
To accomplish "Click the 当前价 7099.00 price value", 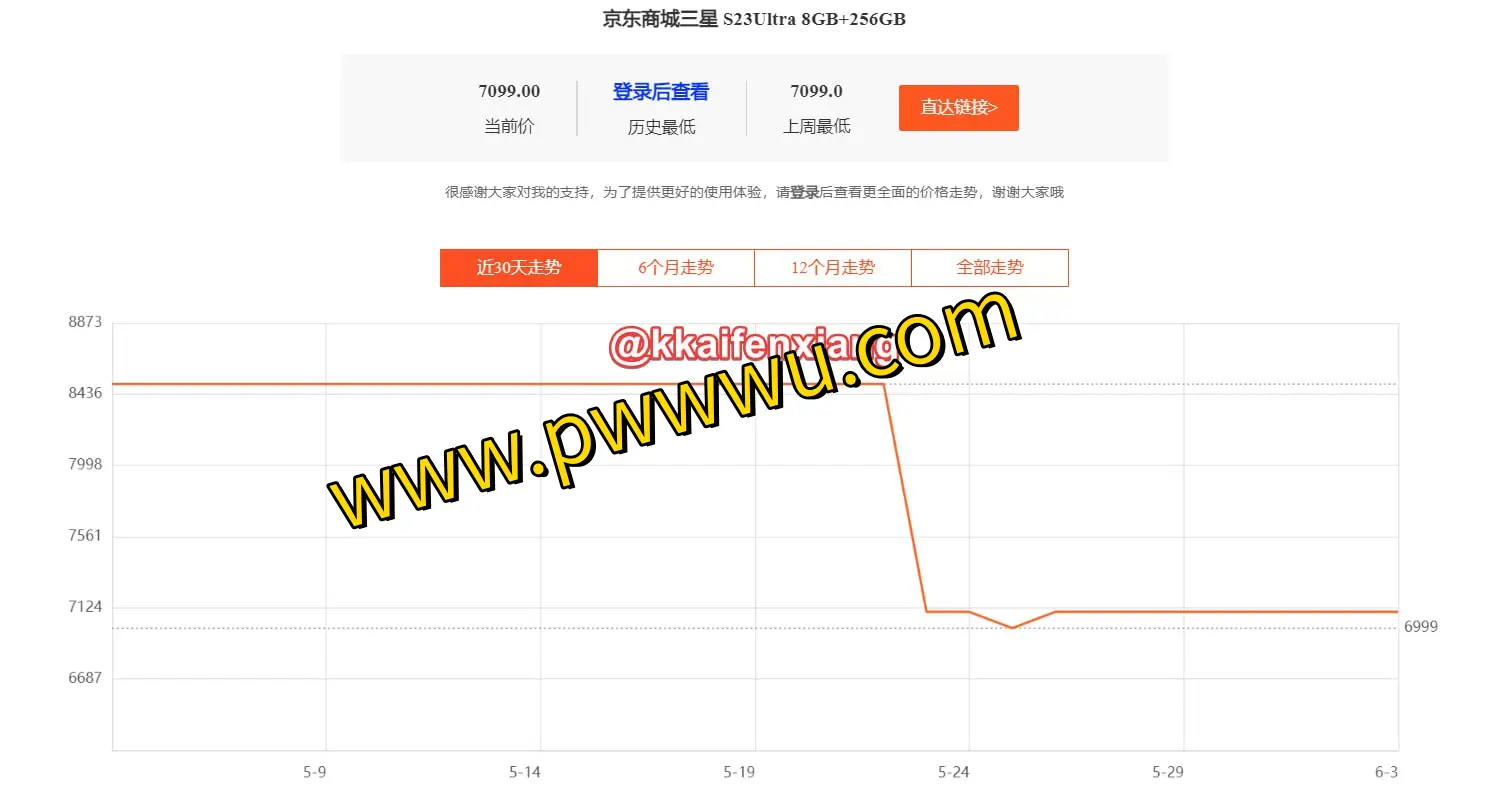I will [x=509, y=92].
